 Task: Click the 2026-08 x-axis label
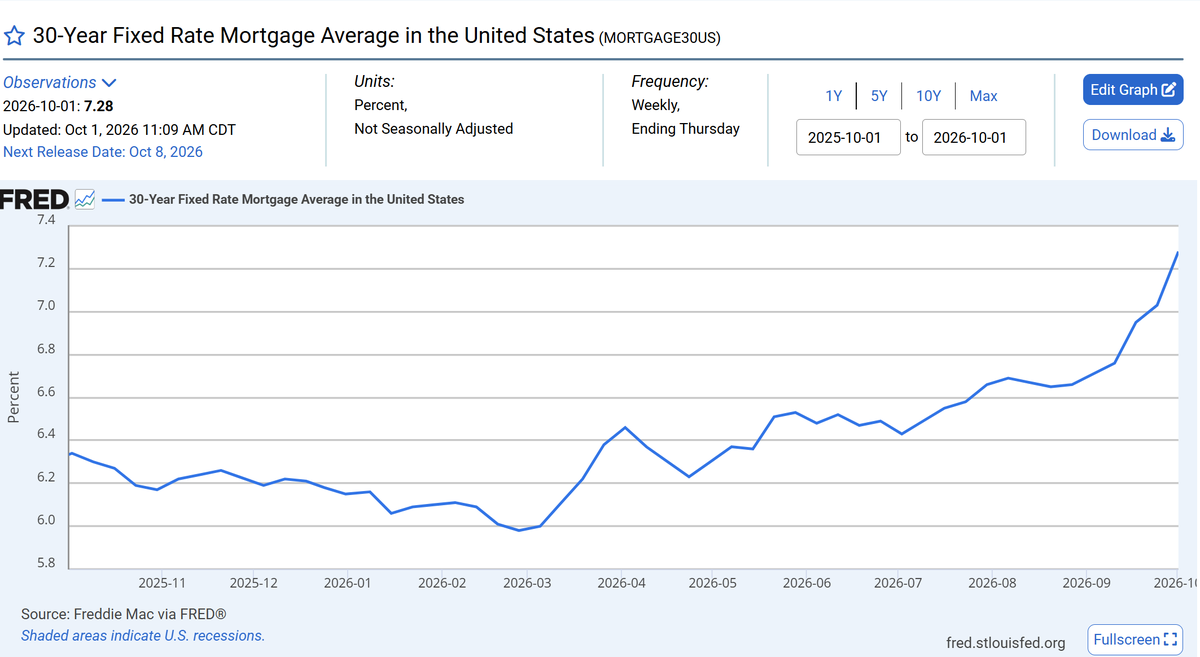click(993, 582)
